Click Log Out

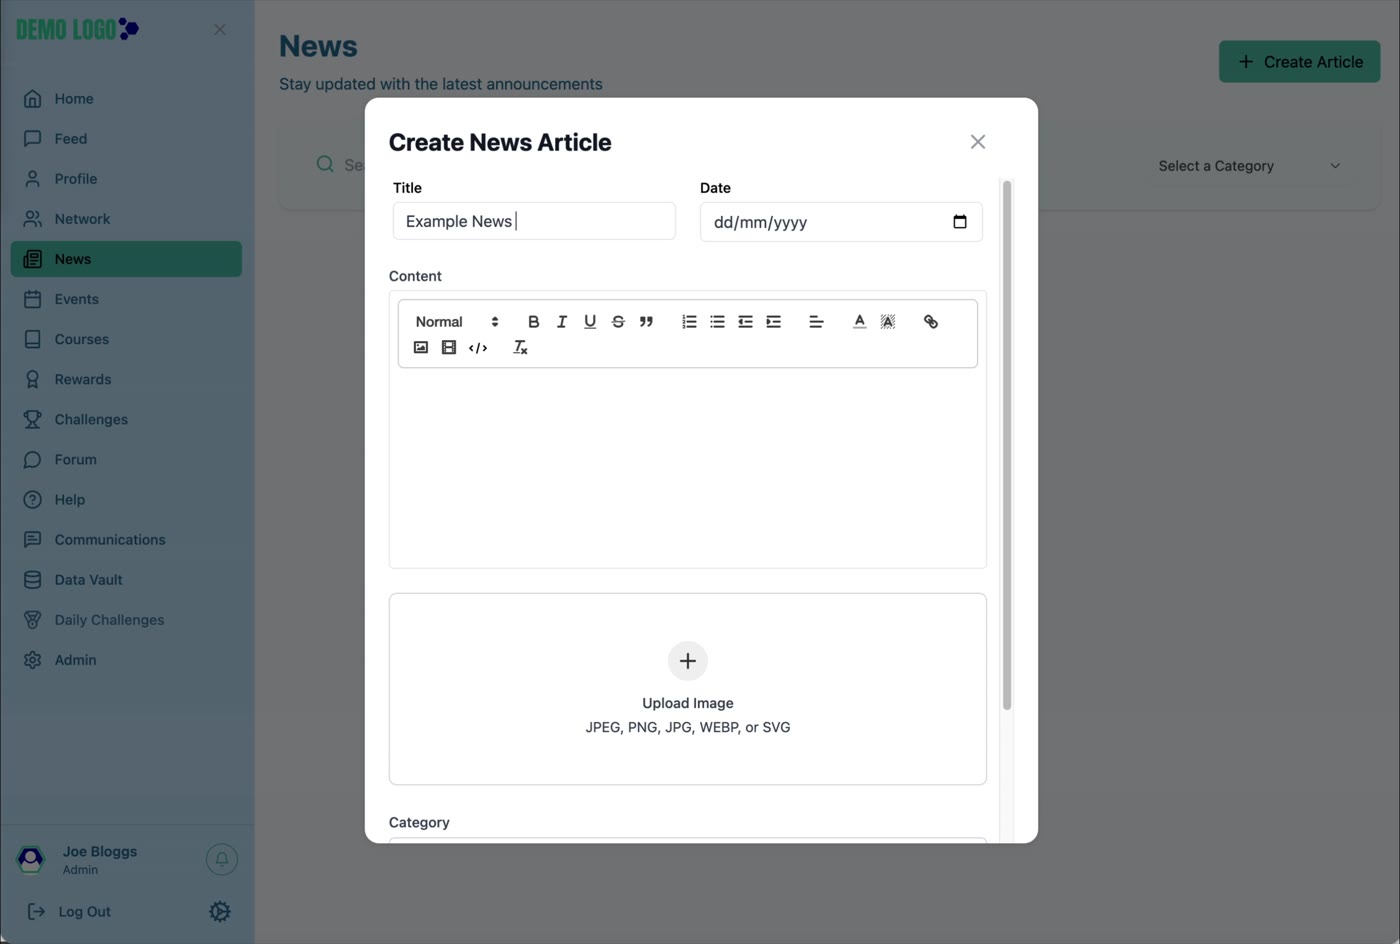tap(69, 912)
